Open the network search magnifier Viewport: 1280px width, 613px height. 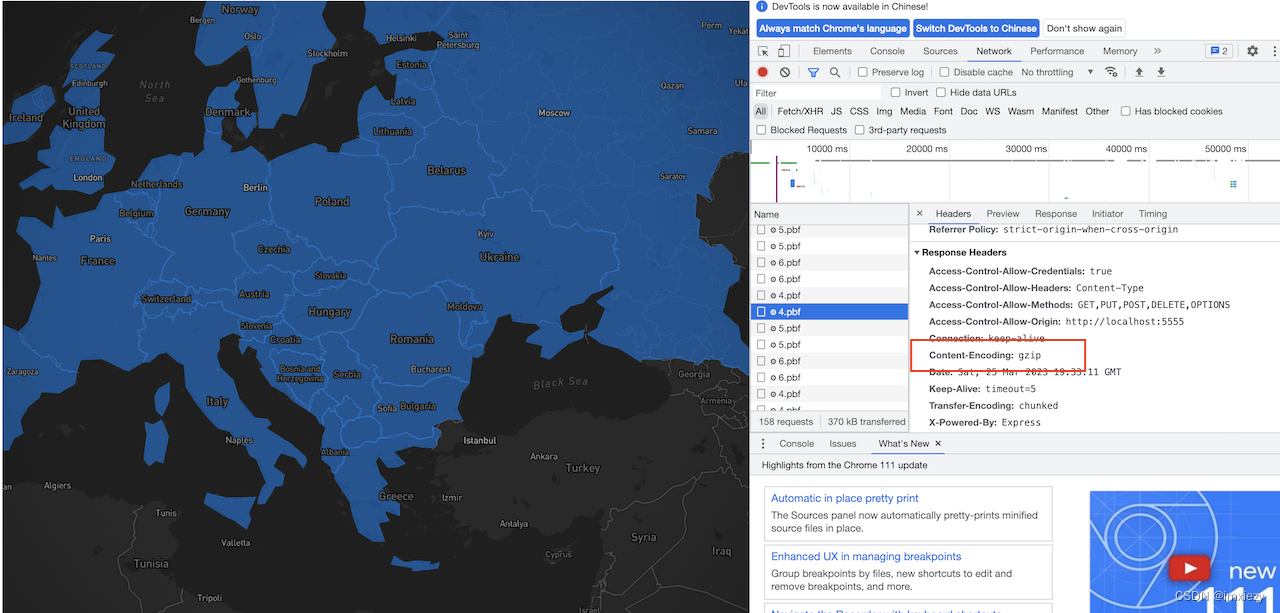pos(835,72)
